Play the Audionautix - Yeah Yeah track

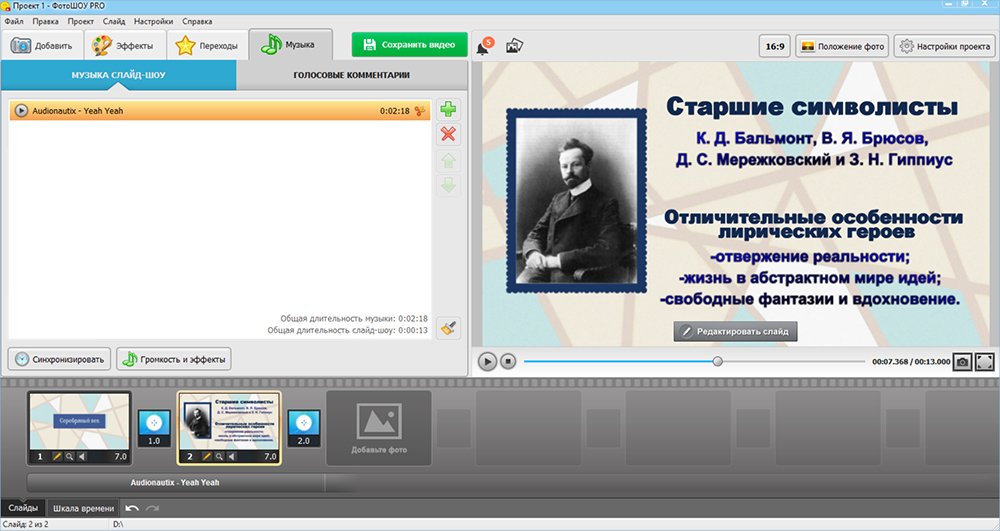tap(22, 110)
